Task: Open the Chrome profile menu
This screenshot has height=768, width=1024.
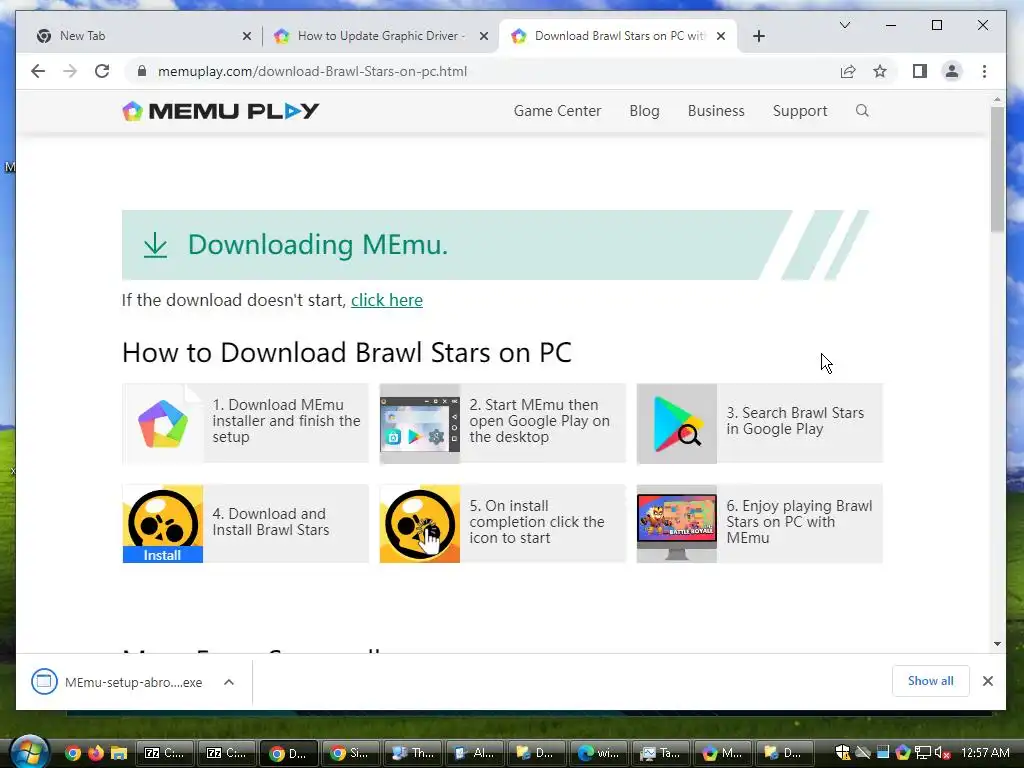Action: pos(952,71)
